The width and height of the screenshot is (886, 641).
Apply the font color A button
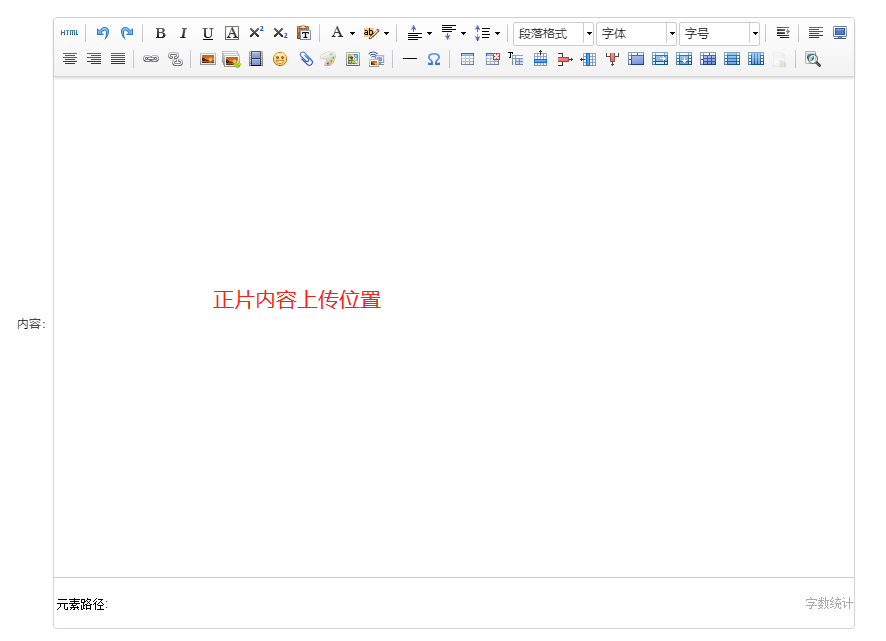337,33
